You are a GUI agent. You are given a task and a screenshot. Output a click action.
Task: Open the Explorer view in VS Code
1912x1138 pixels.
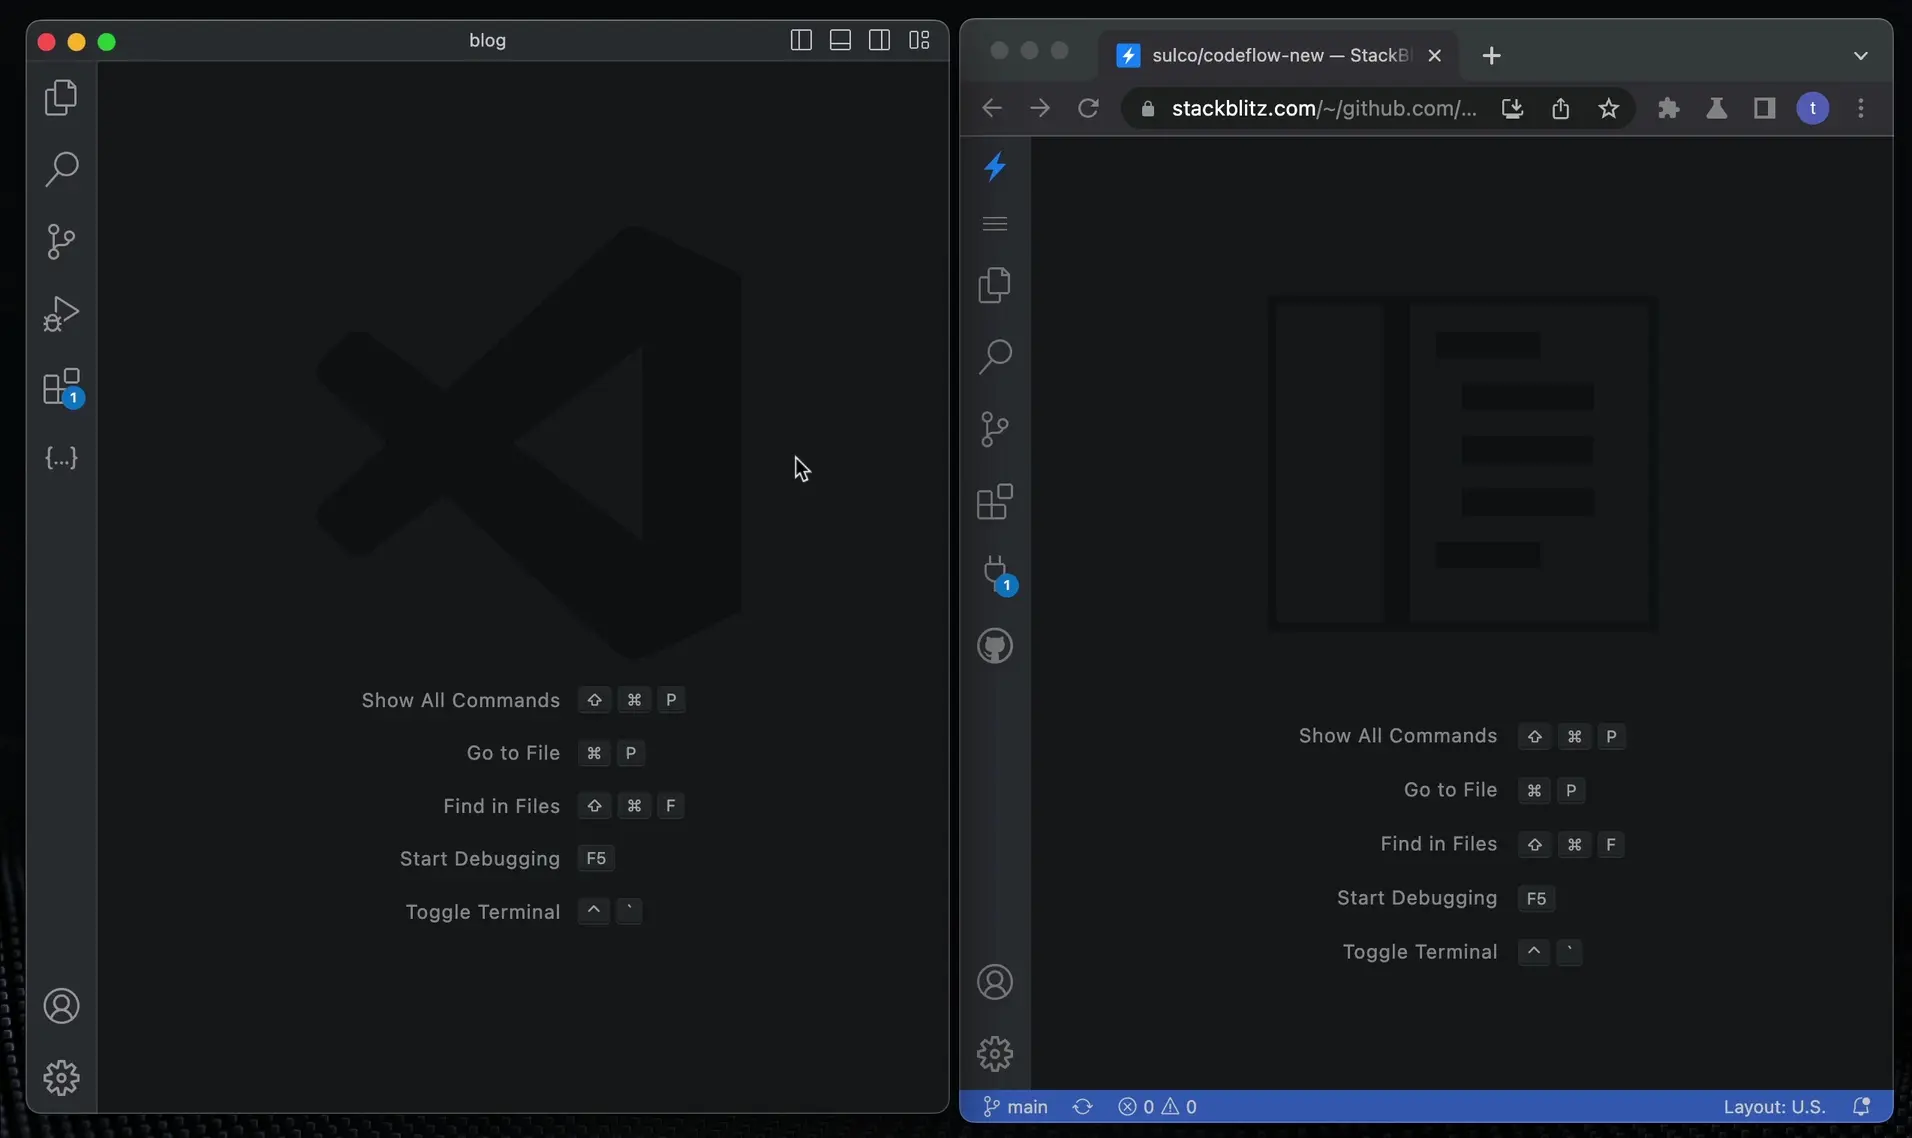pos(61,97)
